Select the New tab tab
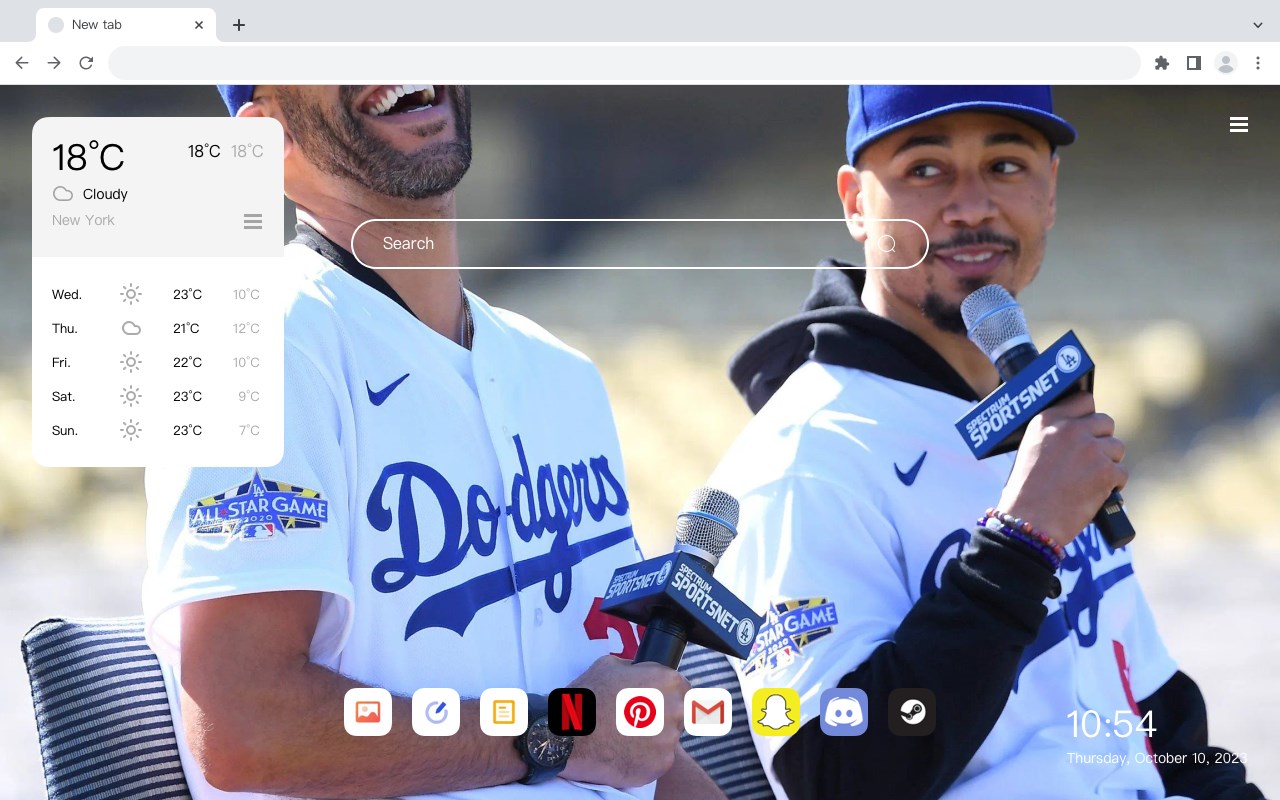The height and width of the screenshot is (800, 1280). click(126, 25)
